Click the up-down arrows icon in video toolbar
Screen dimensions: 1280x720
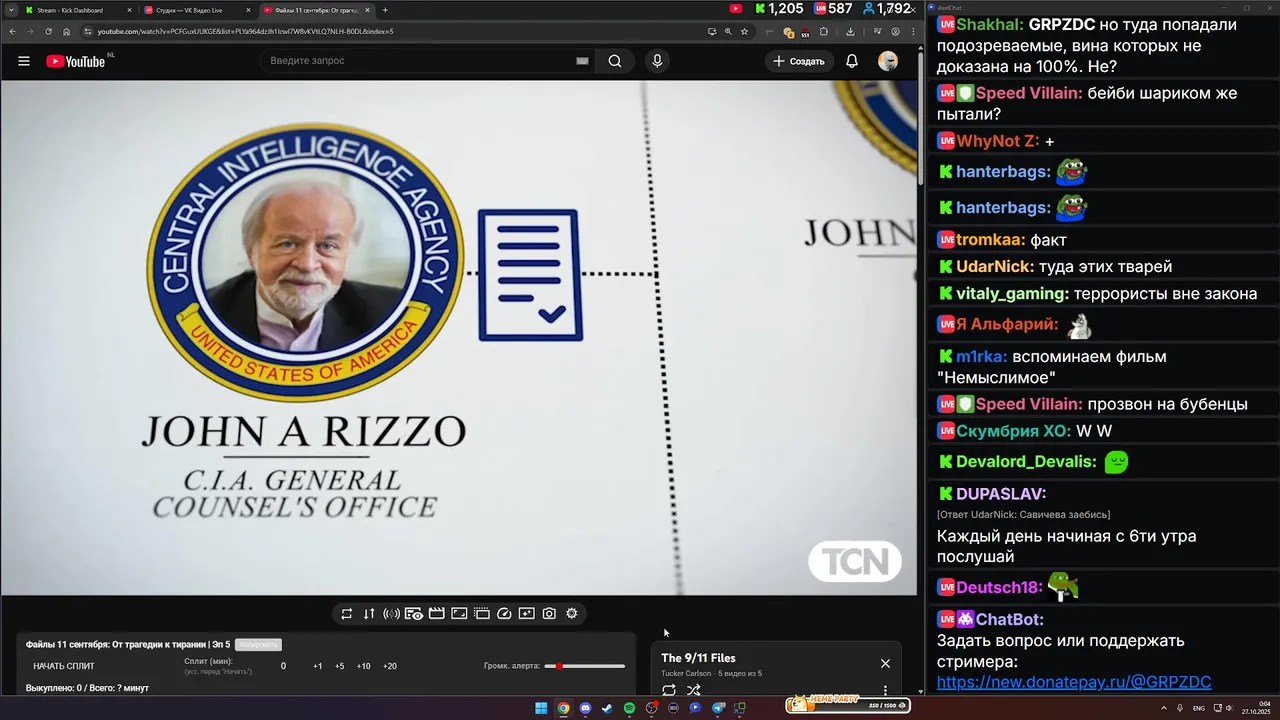[369, 613]
